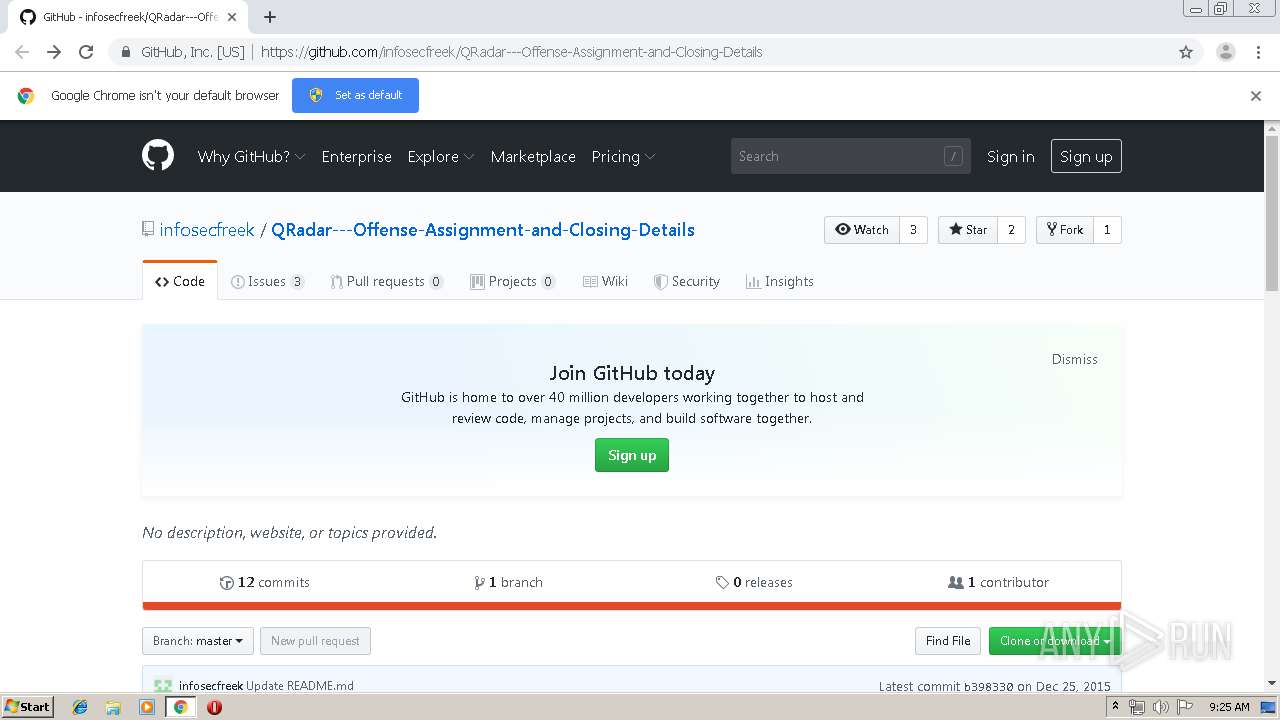Switch to Pull requests tab
Viewport: 1280px width, 720px height.
point(386,281)
